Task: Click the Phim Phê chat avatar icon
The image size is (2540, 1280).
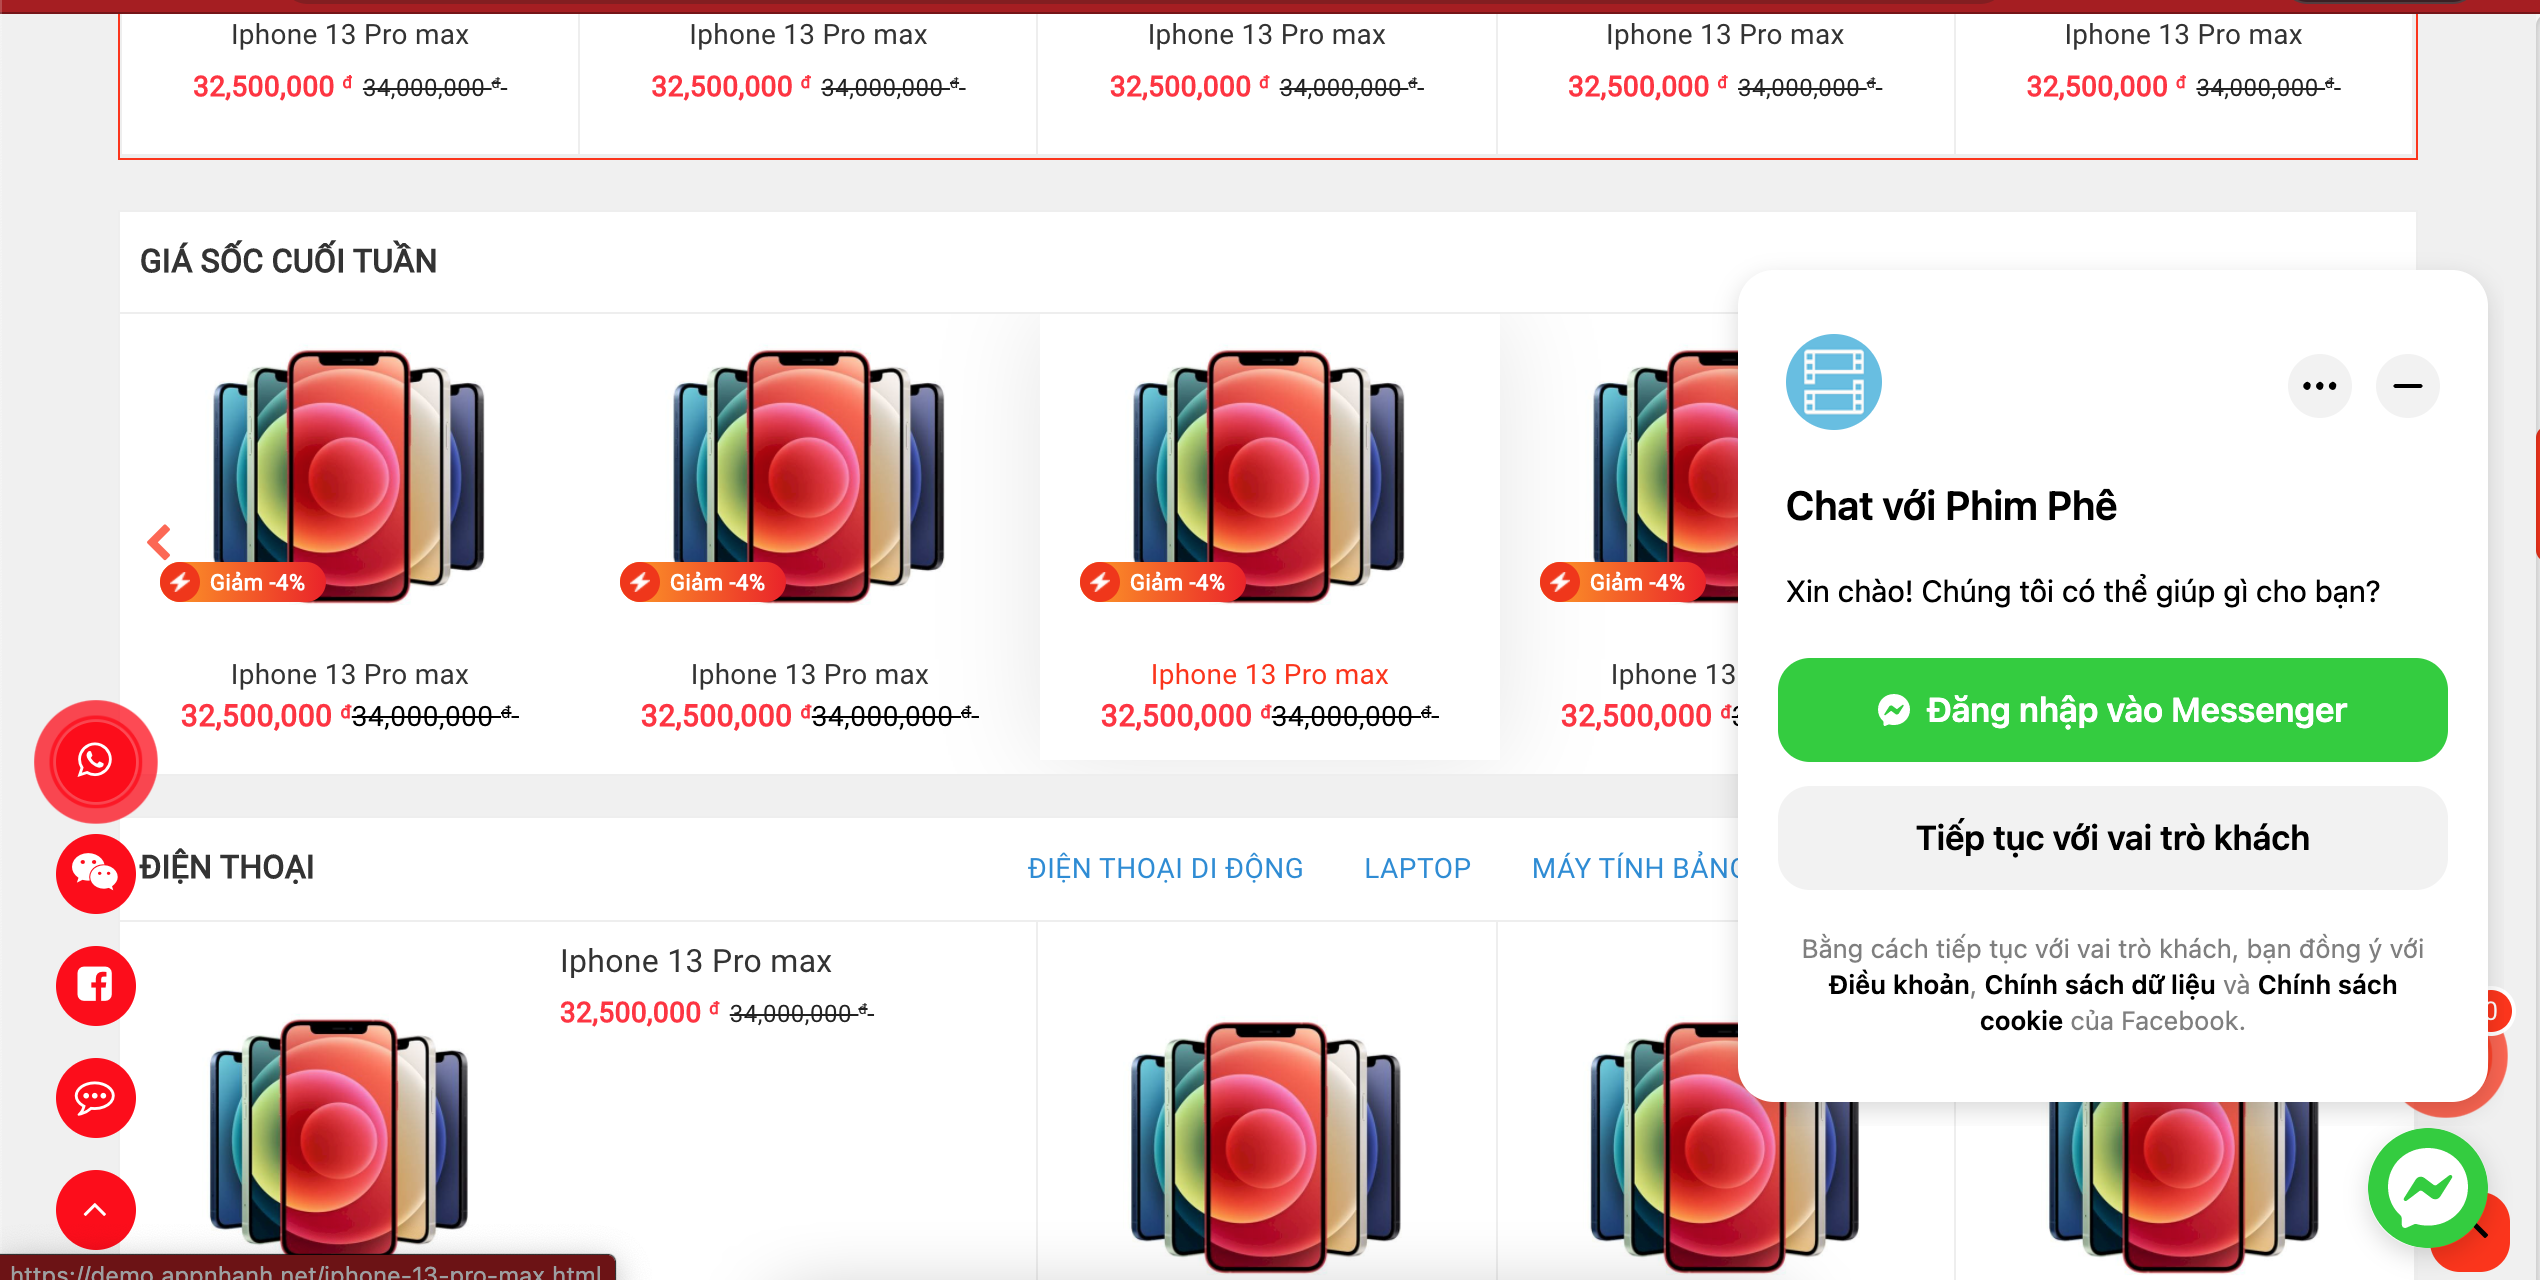Action: point(1833,382)
